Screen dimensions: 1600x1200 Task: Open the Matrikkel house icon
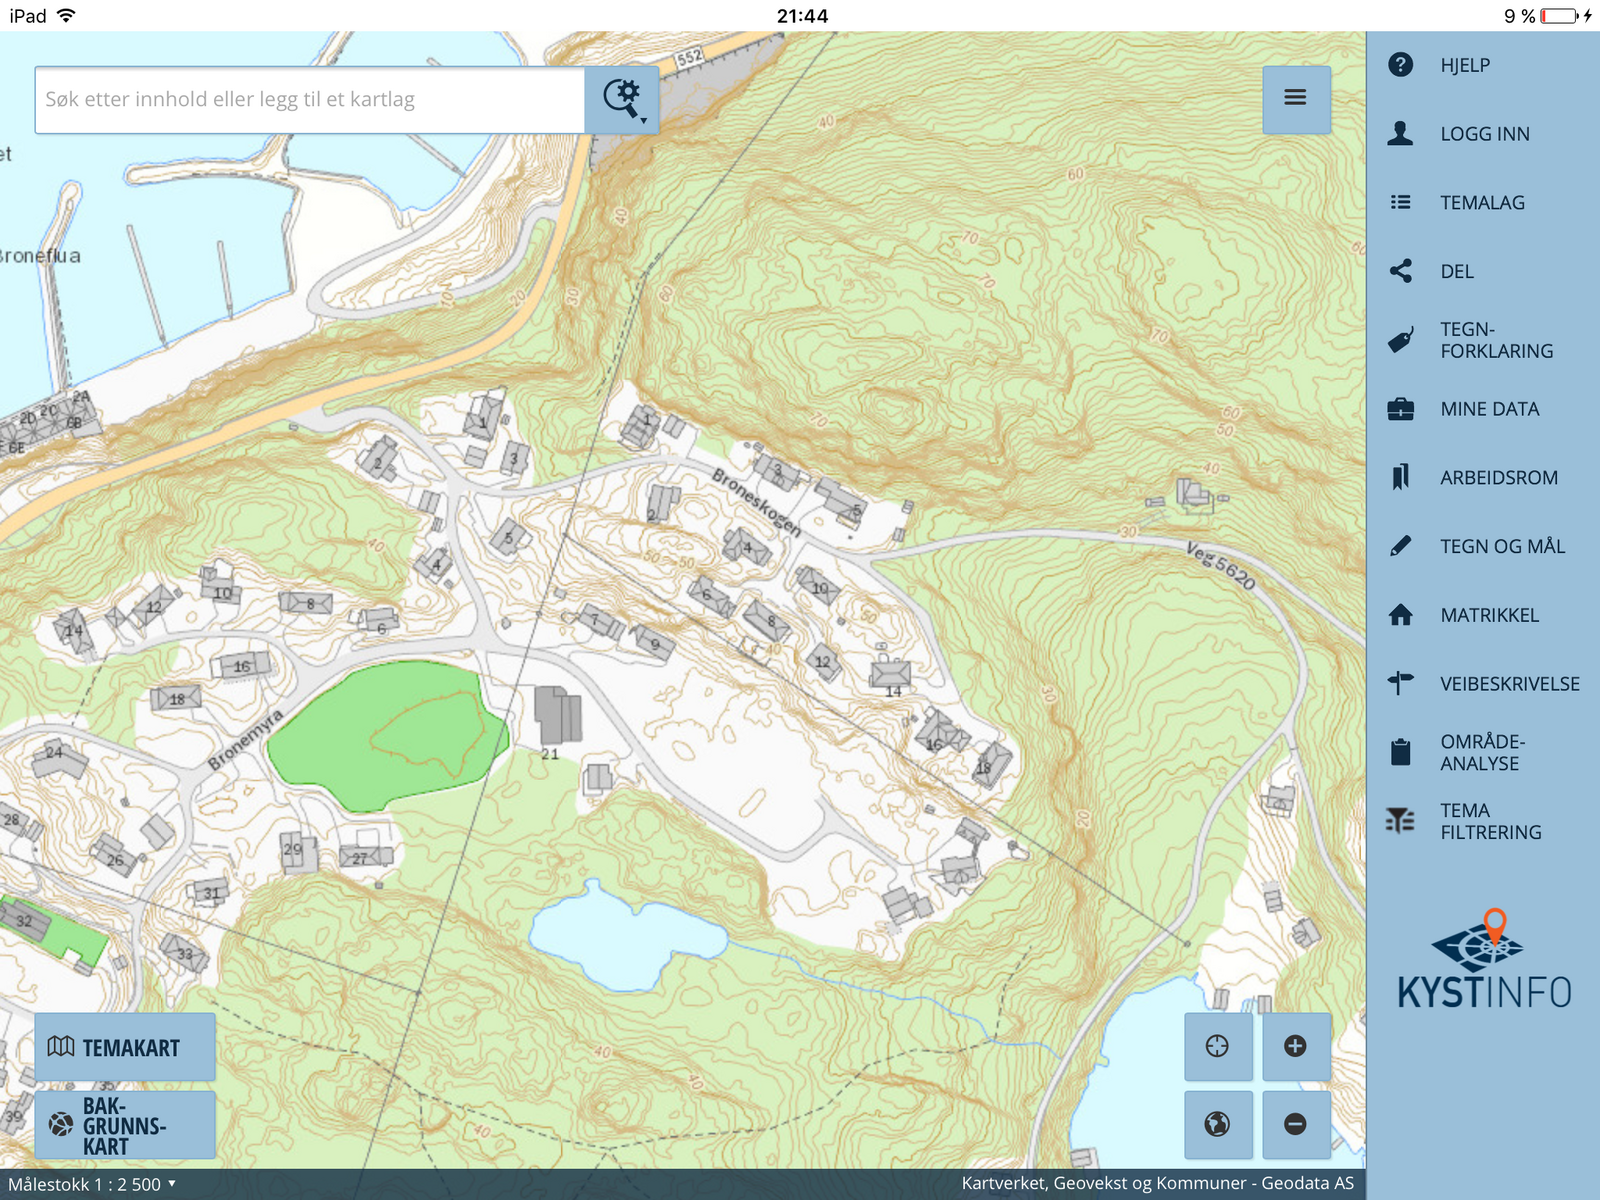(1401, 615)
